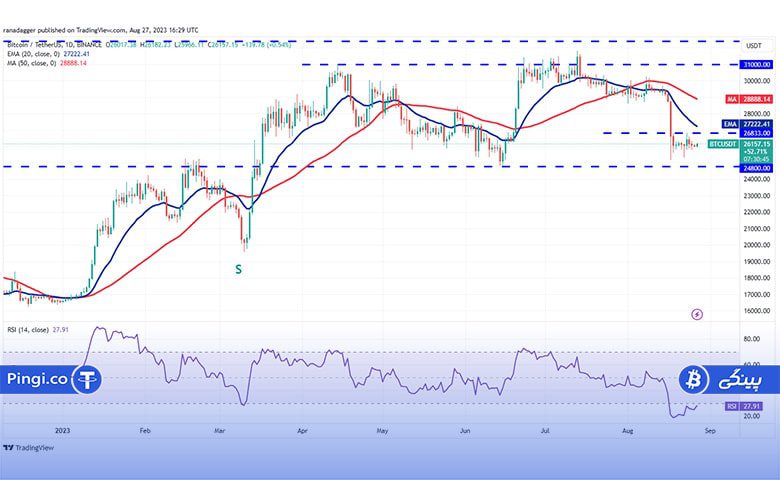Click the Bitcoin coin icon in the banner

[x=693, y=380]
